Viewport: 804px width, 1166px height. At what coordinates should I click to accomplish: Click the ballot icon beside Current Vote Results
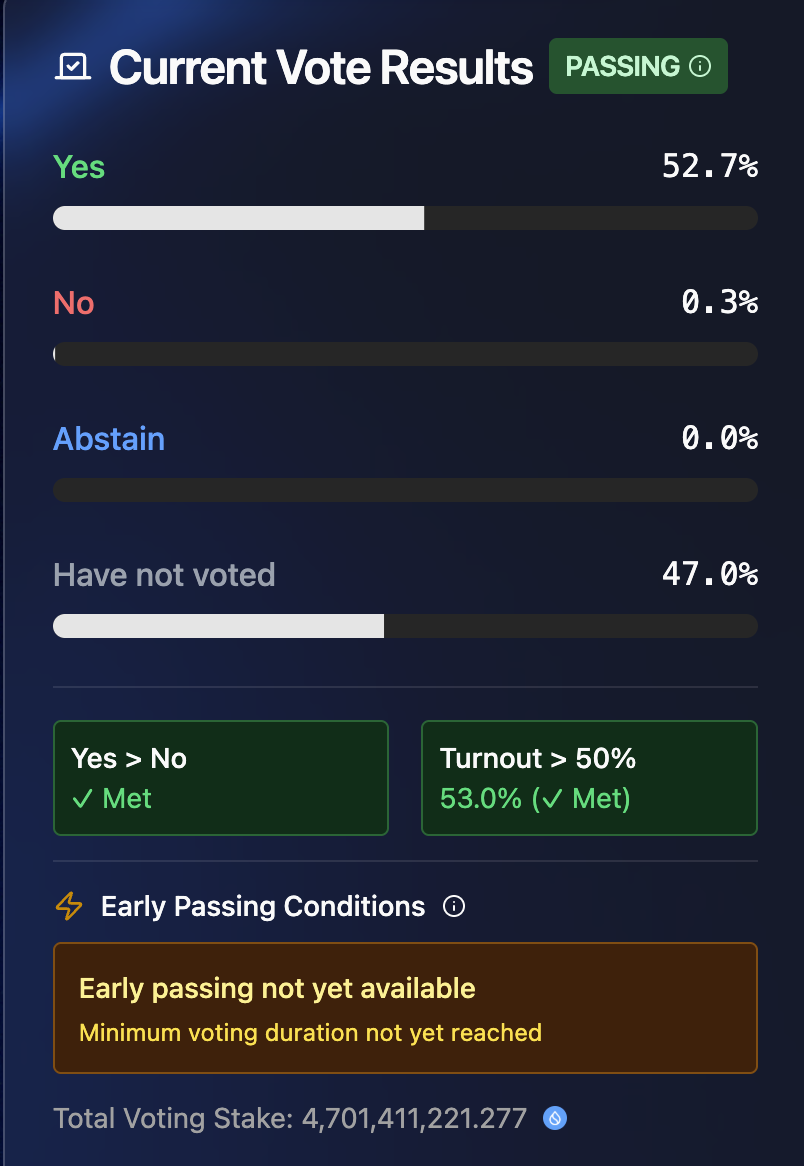click(x=73, y=67)
